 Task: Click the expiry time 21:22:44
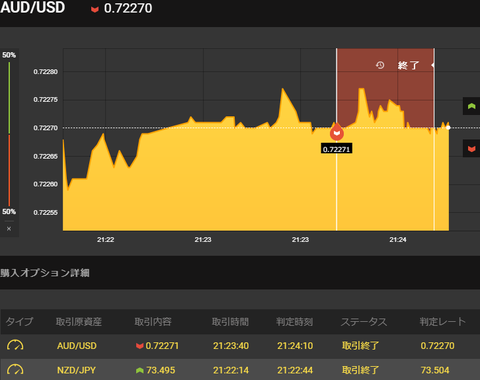[x=295, y=370]
